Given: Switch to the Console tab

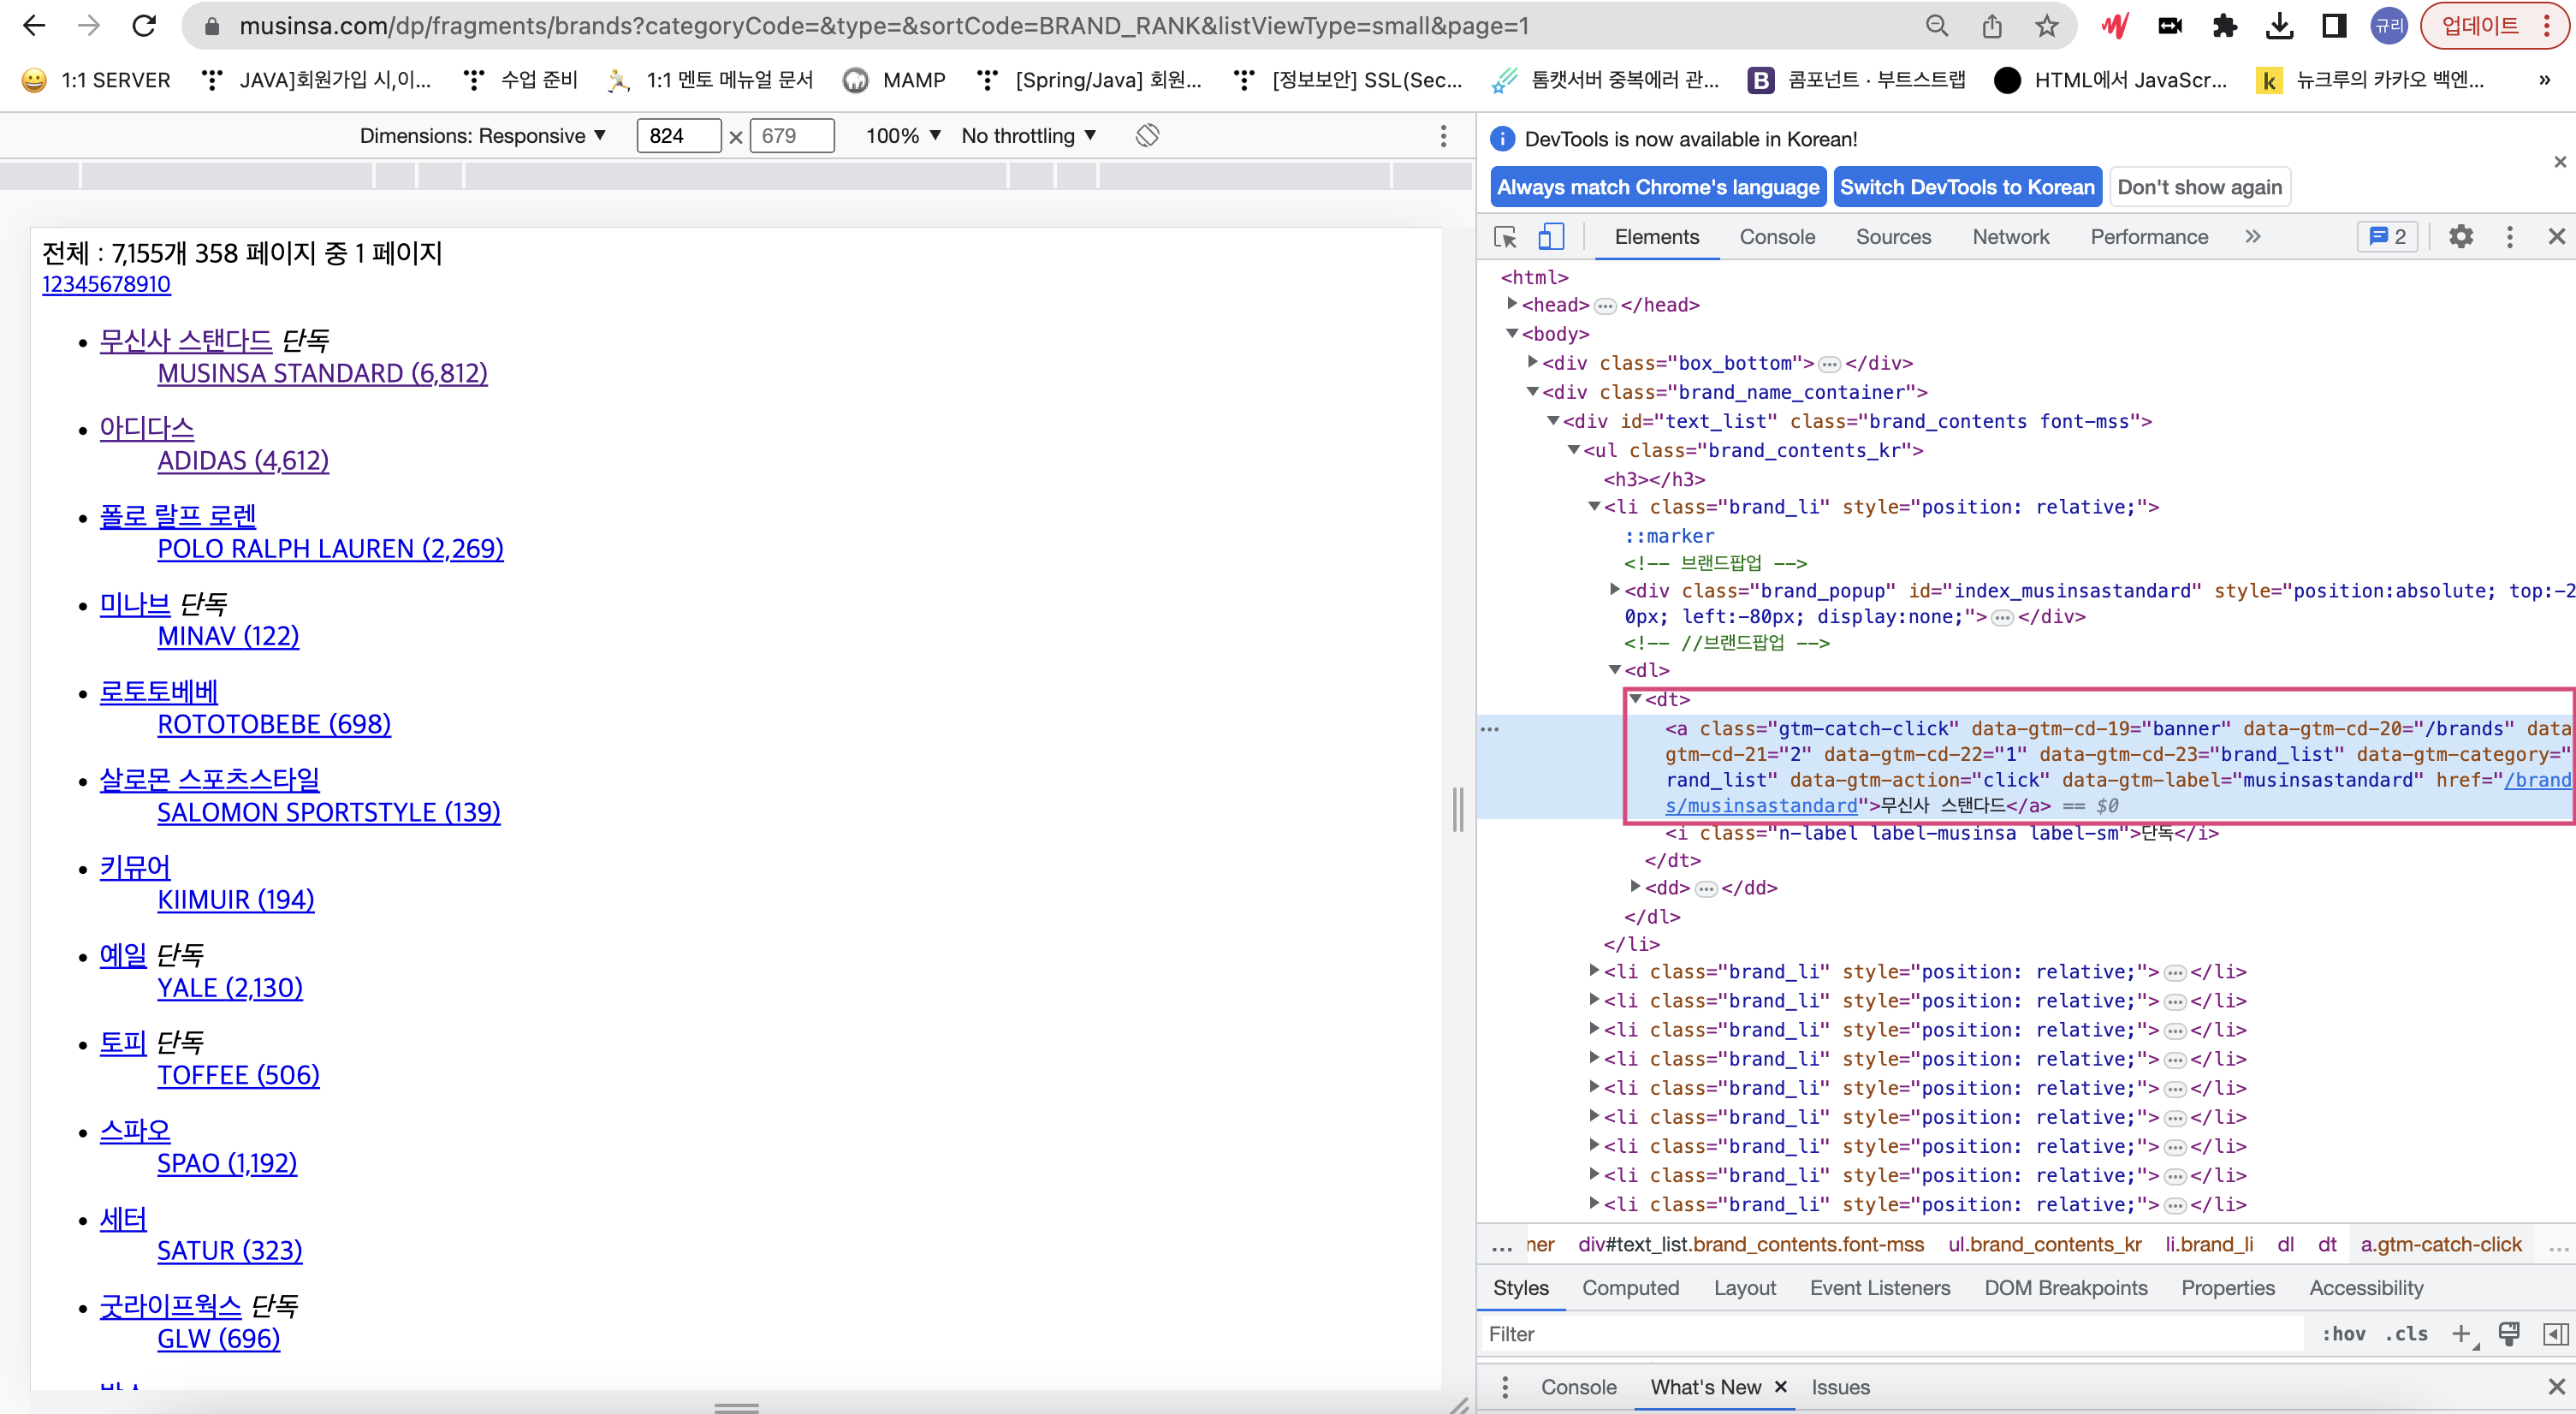Looking at the screenshot, I should point(1777,237).
